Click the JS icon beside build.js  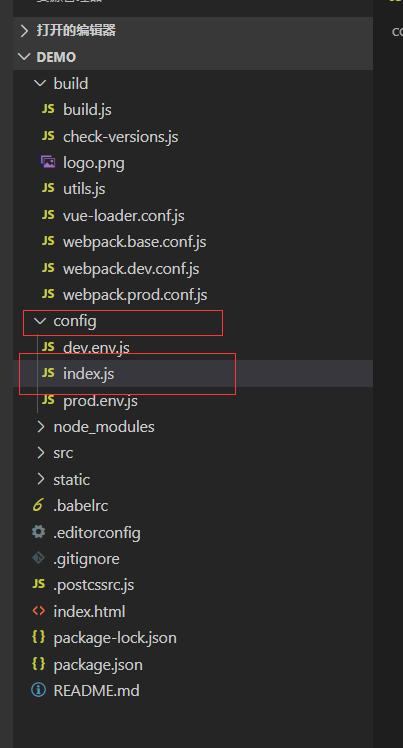point(48,109)
